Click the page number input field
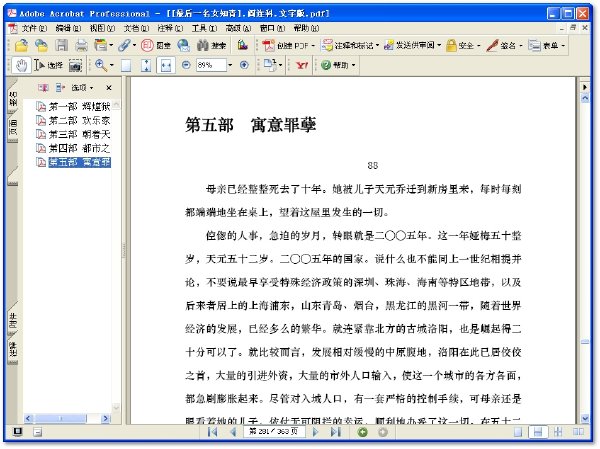The height and width of the screenshot is (449, 600). point(274,432)
